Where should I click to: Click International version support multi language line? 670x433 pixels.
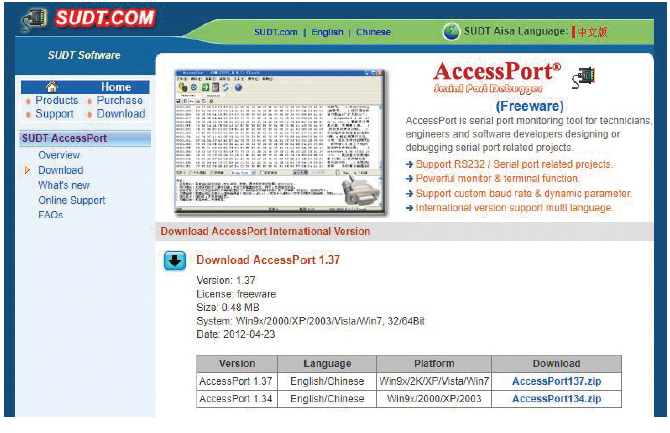pyautogui.click(x=514, y=208)
